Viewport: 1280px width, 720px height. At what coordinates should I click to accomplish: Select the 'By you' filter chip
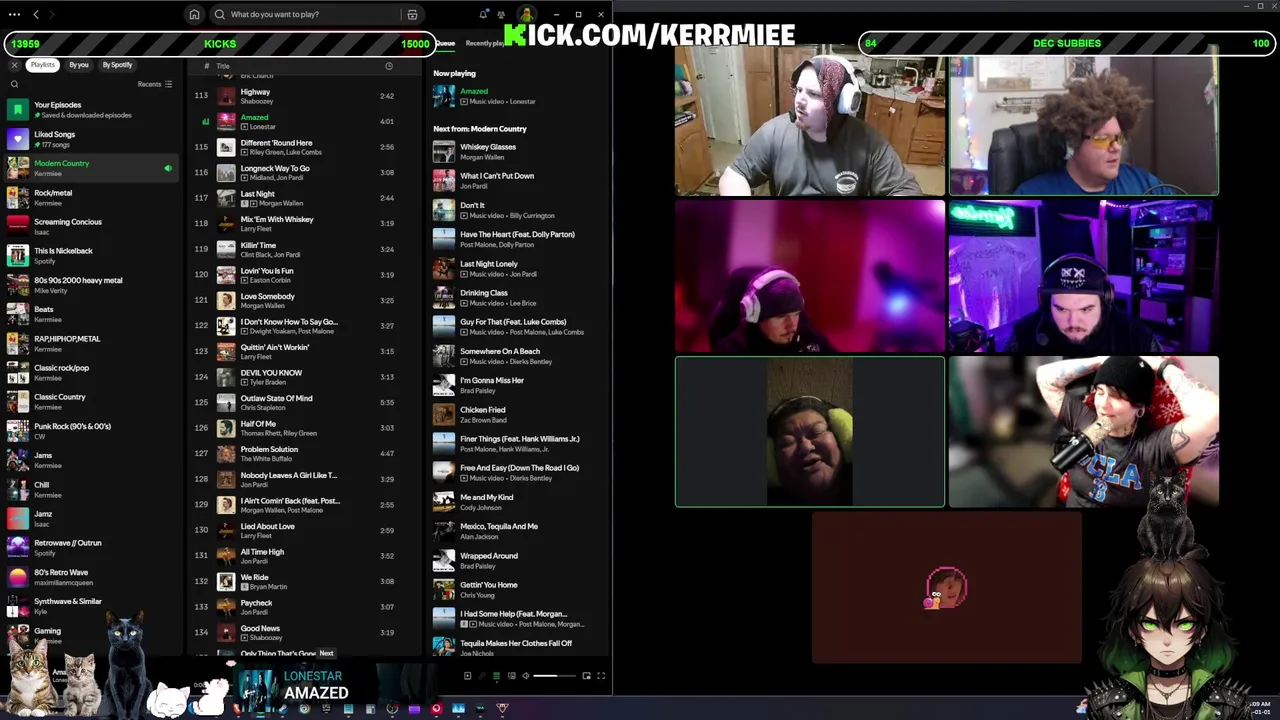click(79, 65)
